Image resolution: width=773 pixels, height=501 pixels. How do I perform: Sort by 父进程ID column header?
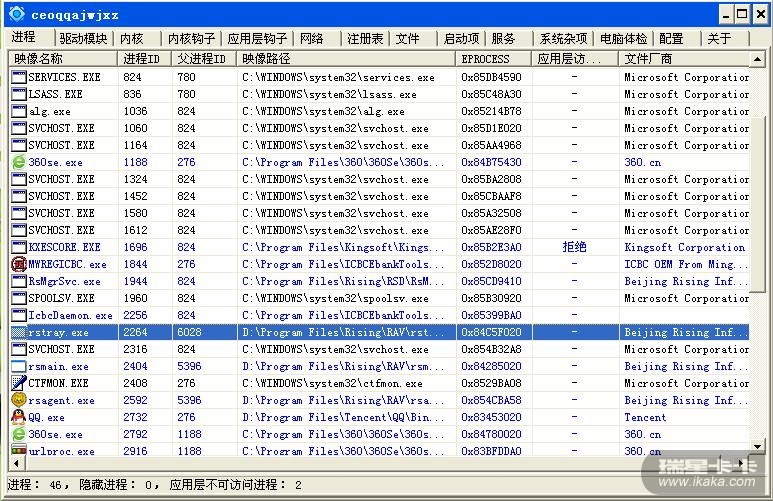(204, 59)
